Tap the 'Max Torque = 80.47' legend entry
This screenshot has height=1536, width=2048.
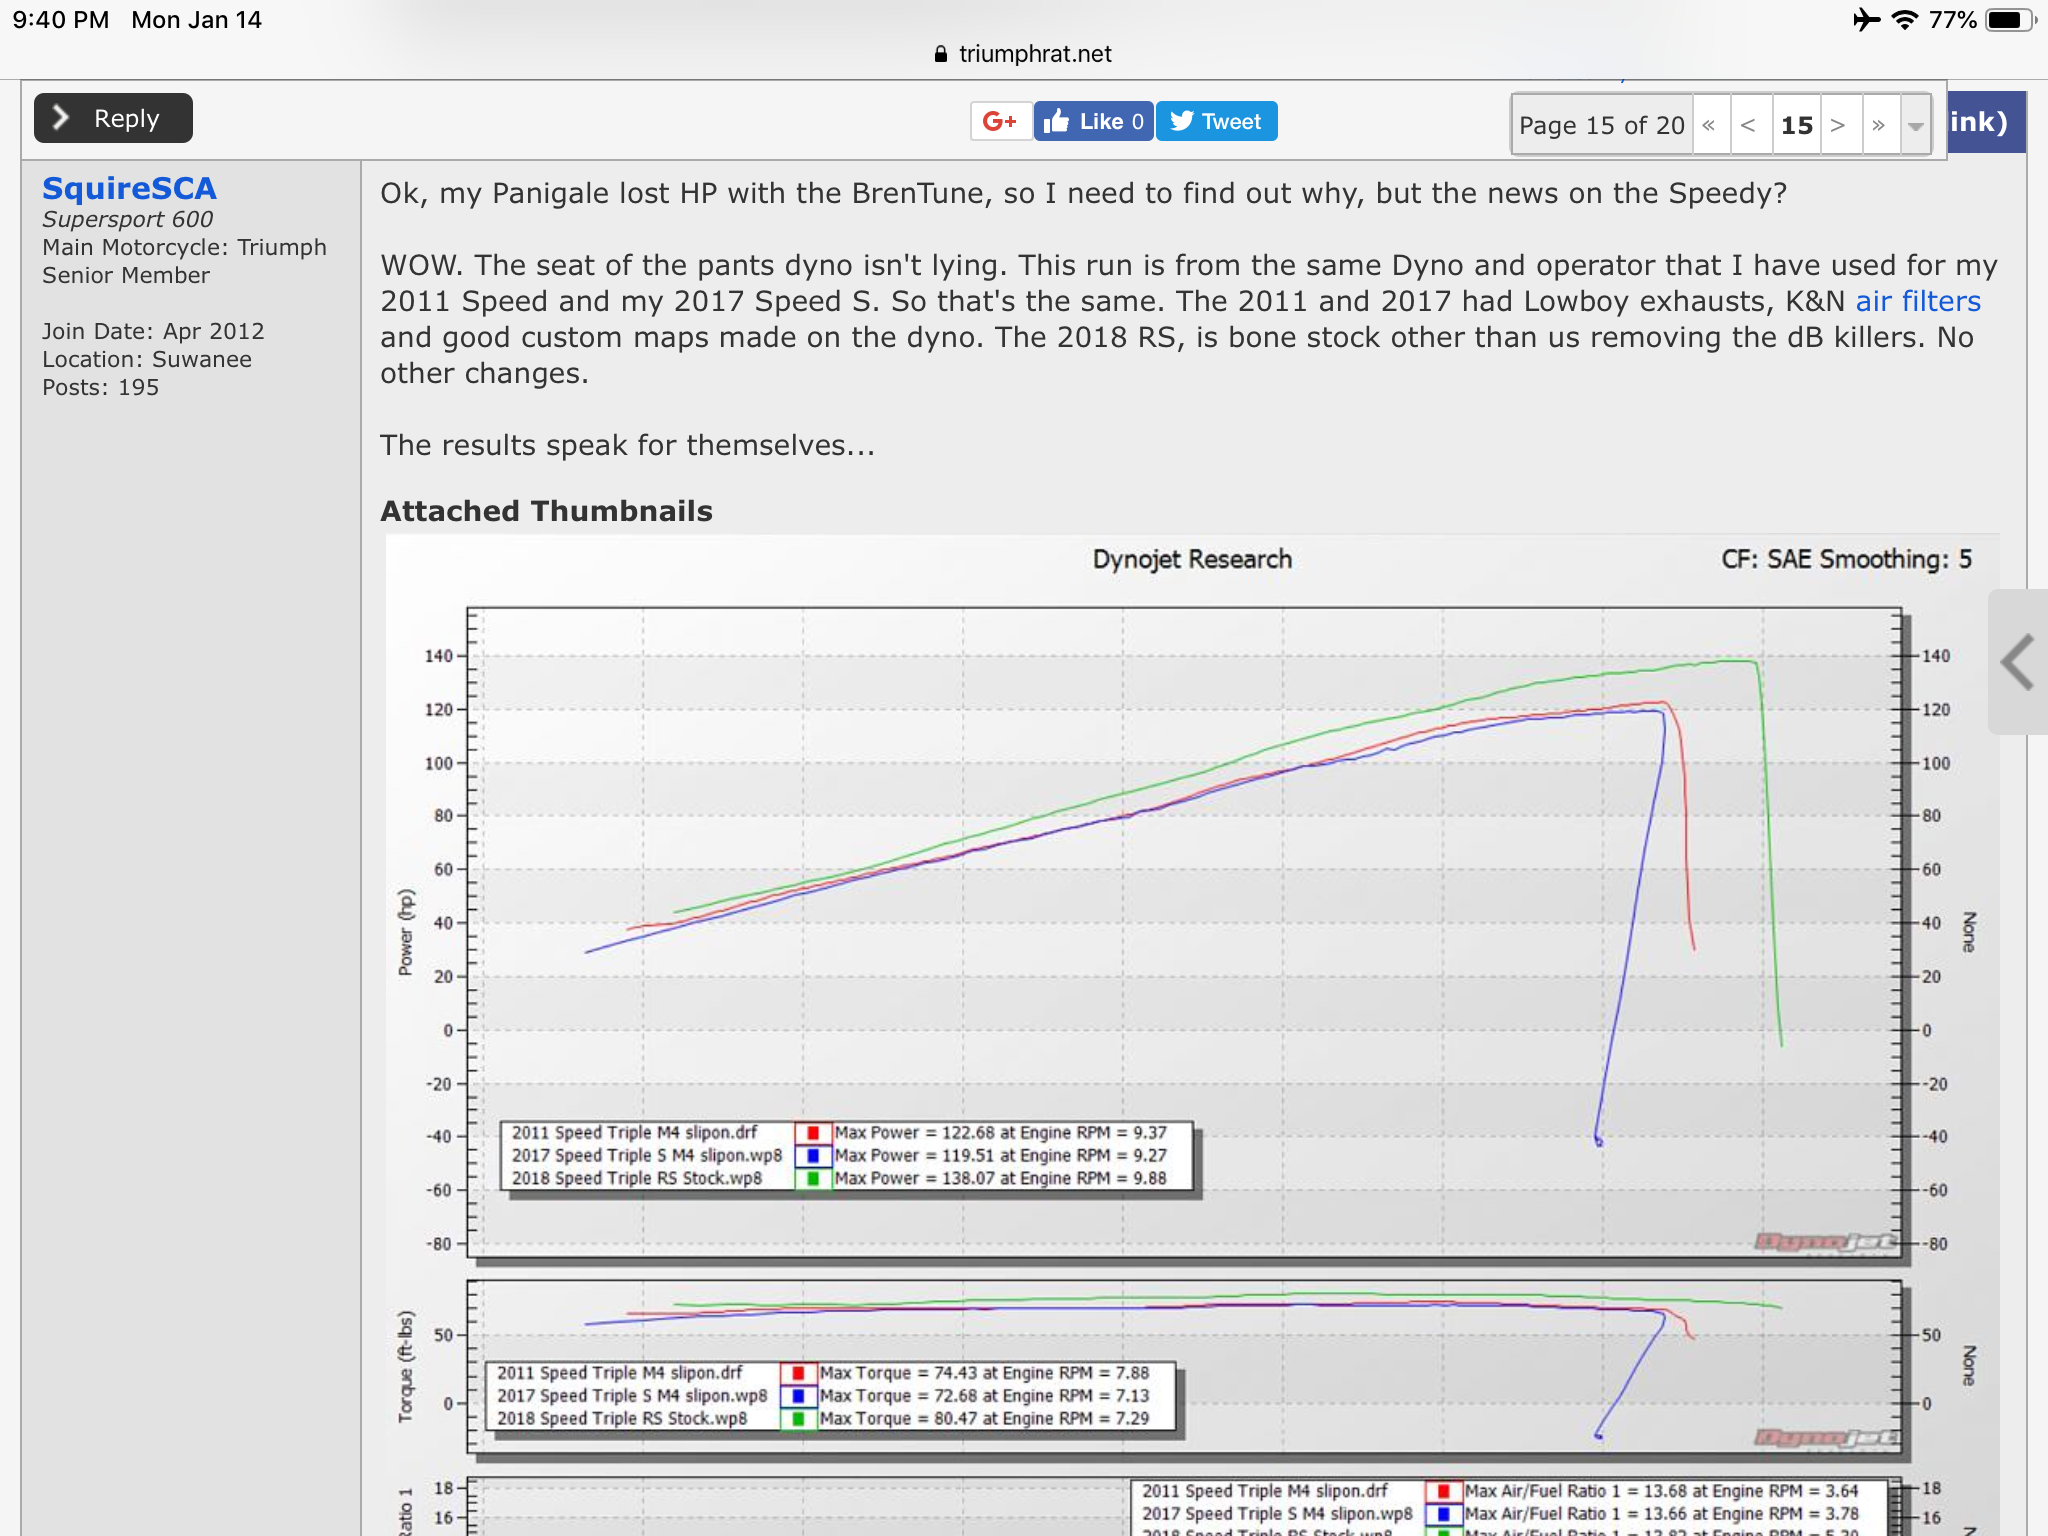985,1419
